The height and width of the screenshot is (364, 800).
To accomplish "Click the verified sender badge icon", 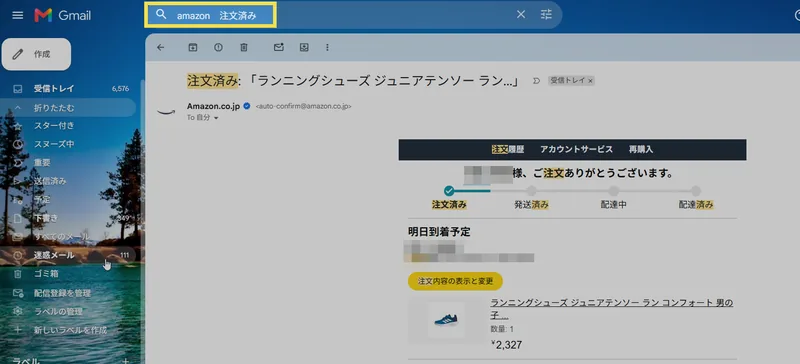I will [x=246, y=106].
